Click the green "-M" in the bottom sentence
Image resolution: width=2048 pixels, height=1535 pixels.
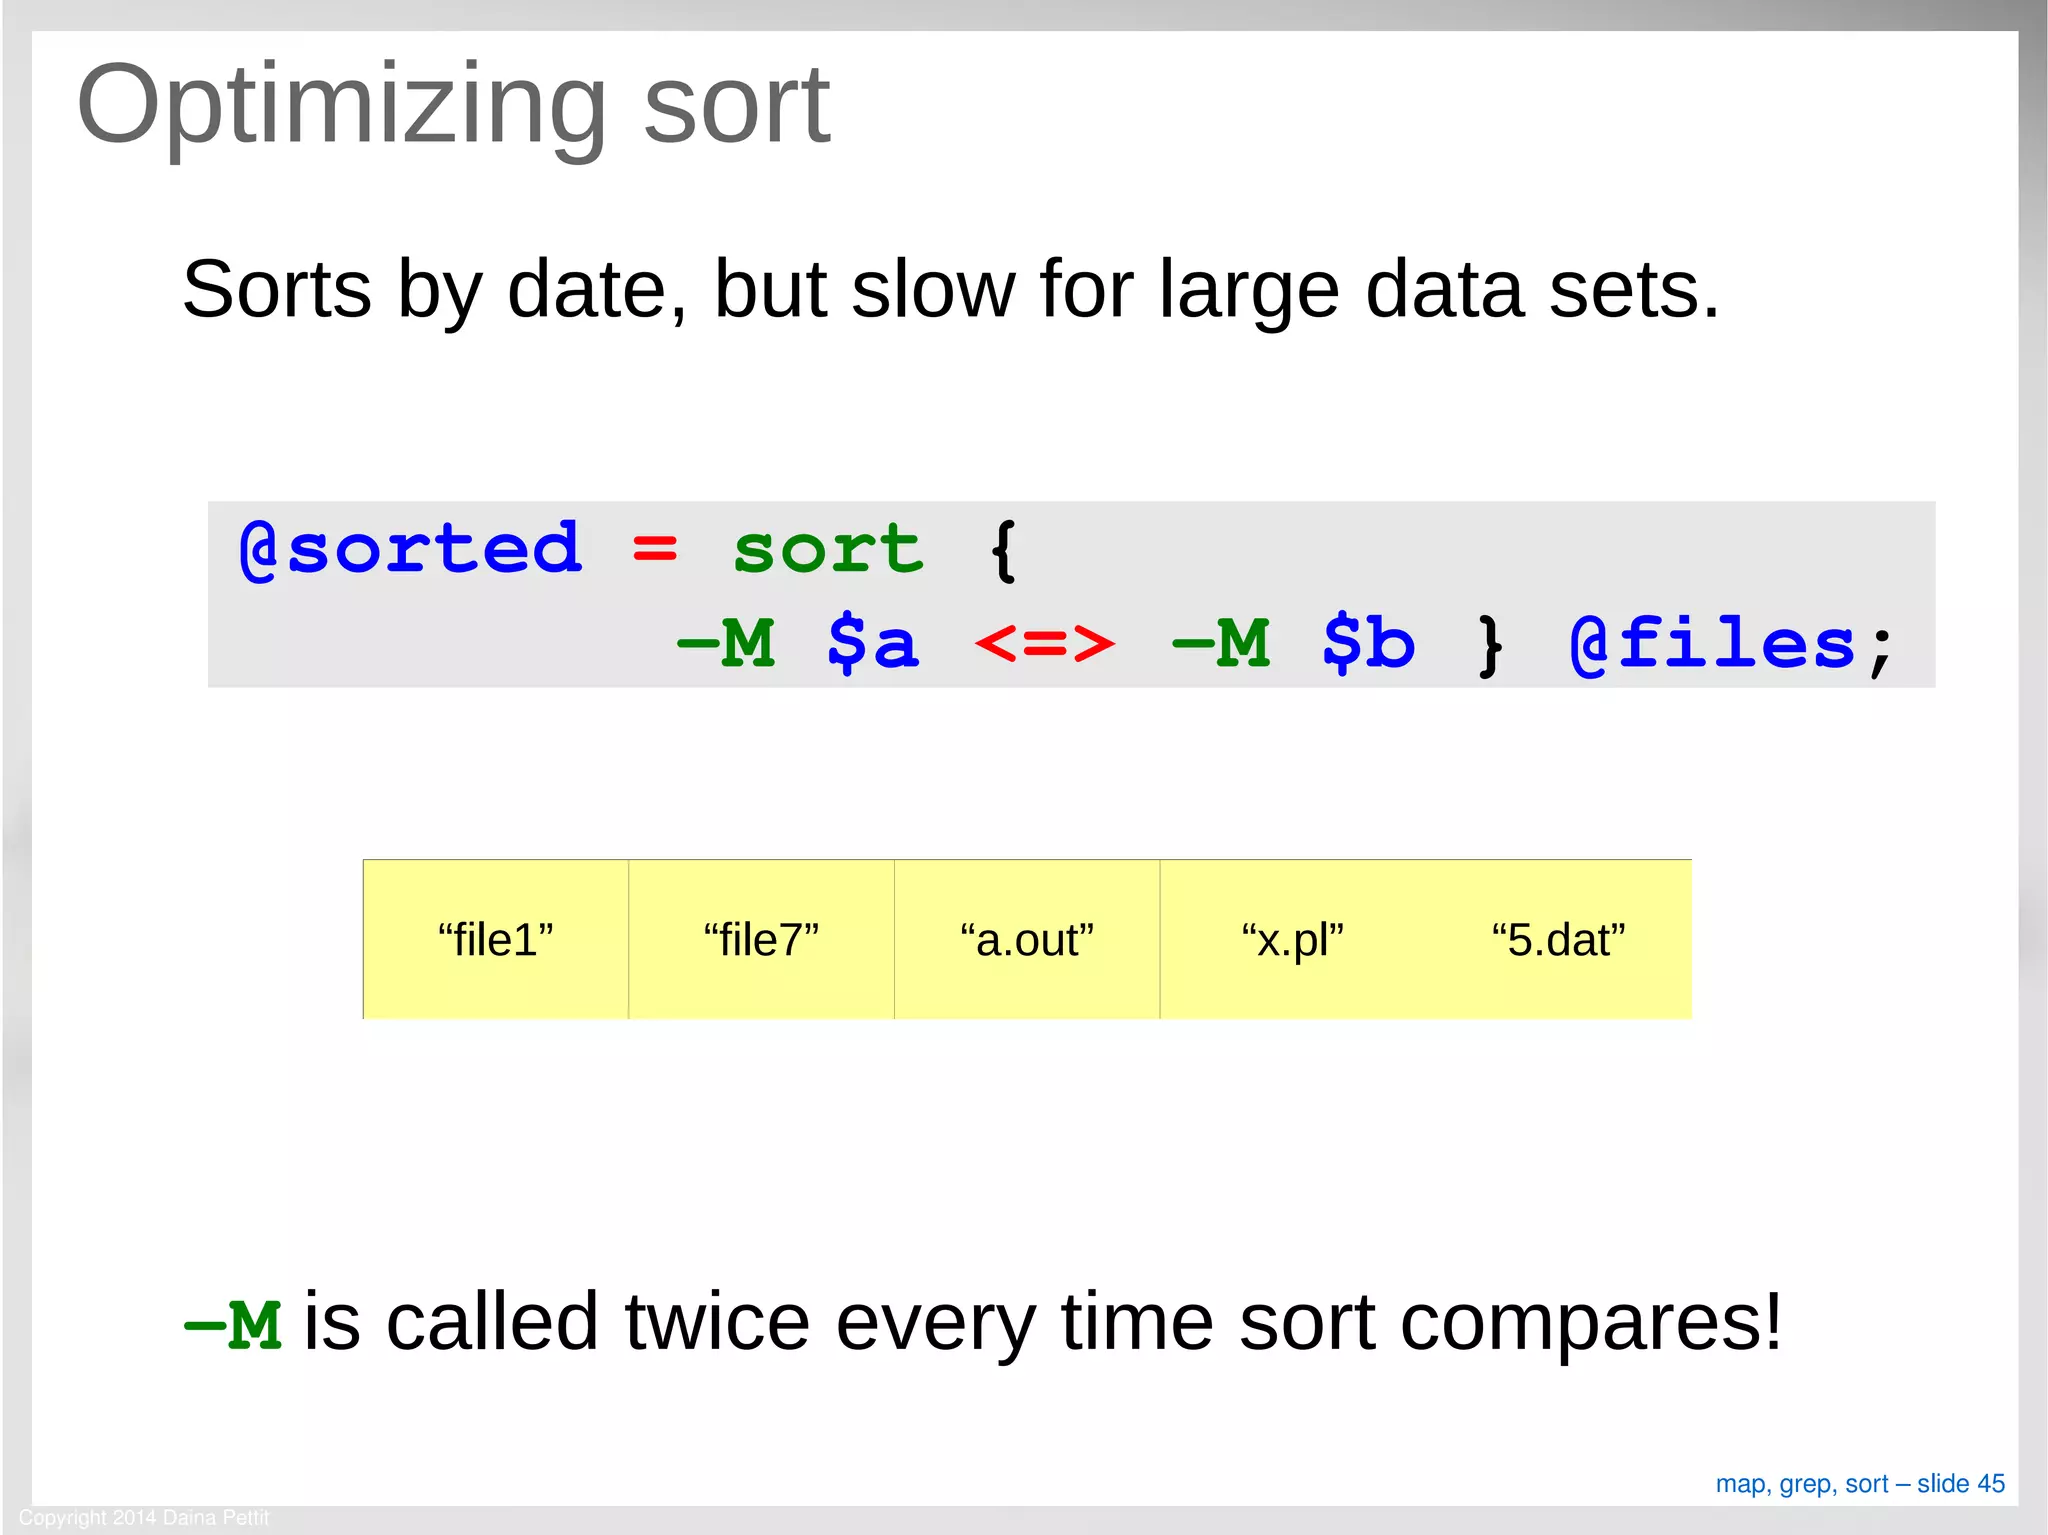pyautogui.click(x=233, y=1325)
